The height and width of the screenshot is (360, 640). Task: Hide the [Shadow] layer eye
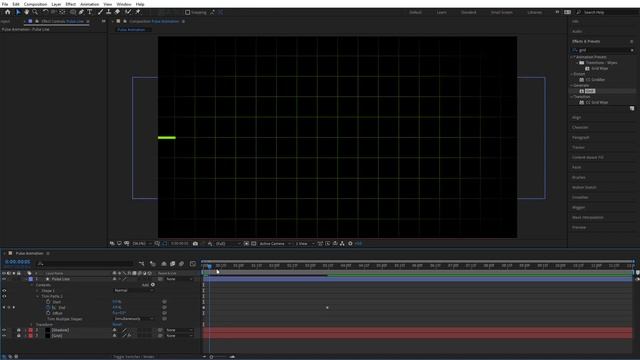[x=4, y=330]
